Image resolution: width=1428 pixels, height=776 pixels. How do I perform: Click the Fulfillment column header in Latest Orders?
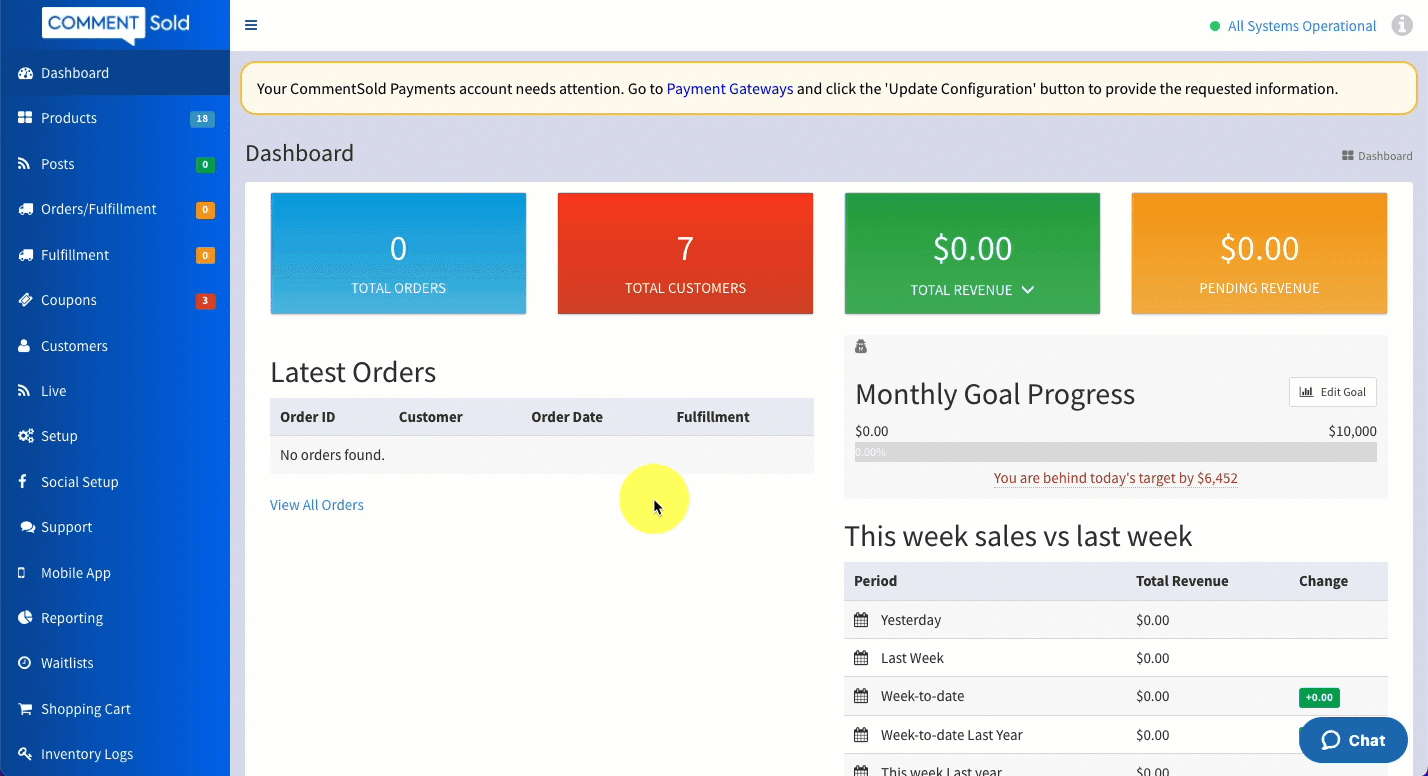pyautogui.click(x=713, y=417)
